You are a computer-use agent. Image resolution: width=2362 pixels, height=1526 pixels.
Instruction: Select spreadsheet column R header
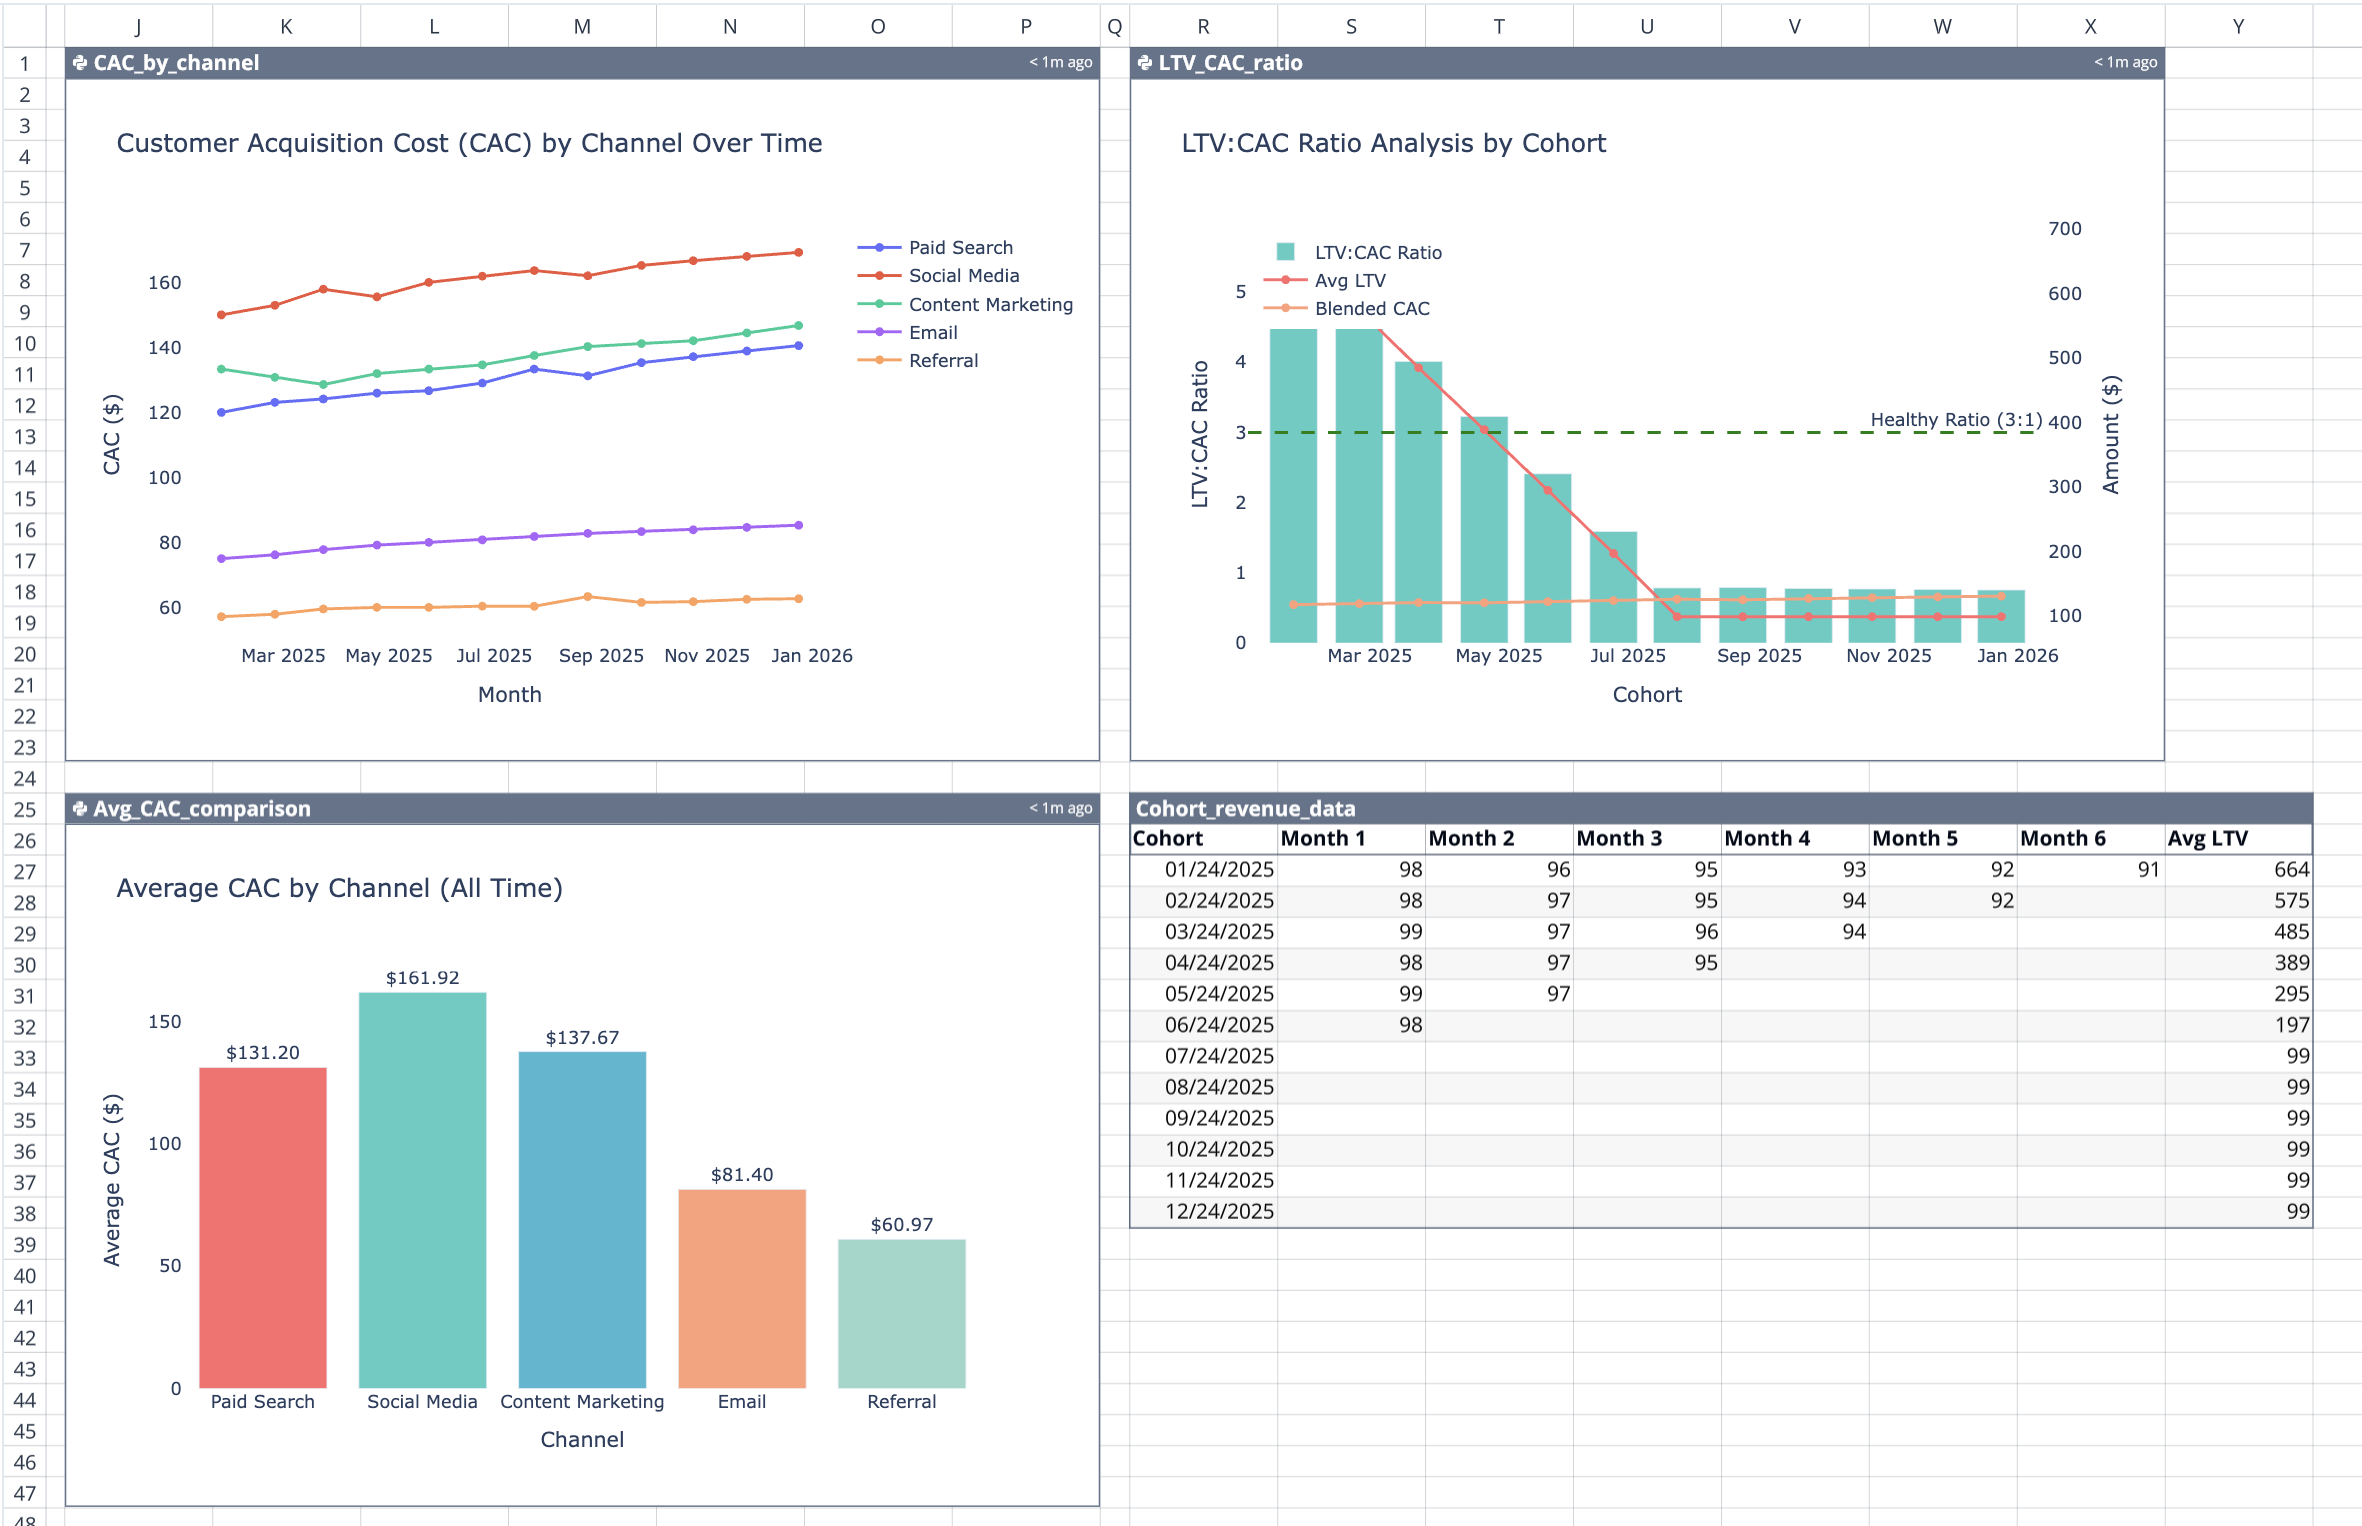tap(1203, 25)
